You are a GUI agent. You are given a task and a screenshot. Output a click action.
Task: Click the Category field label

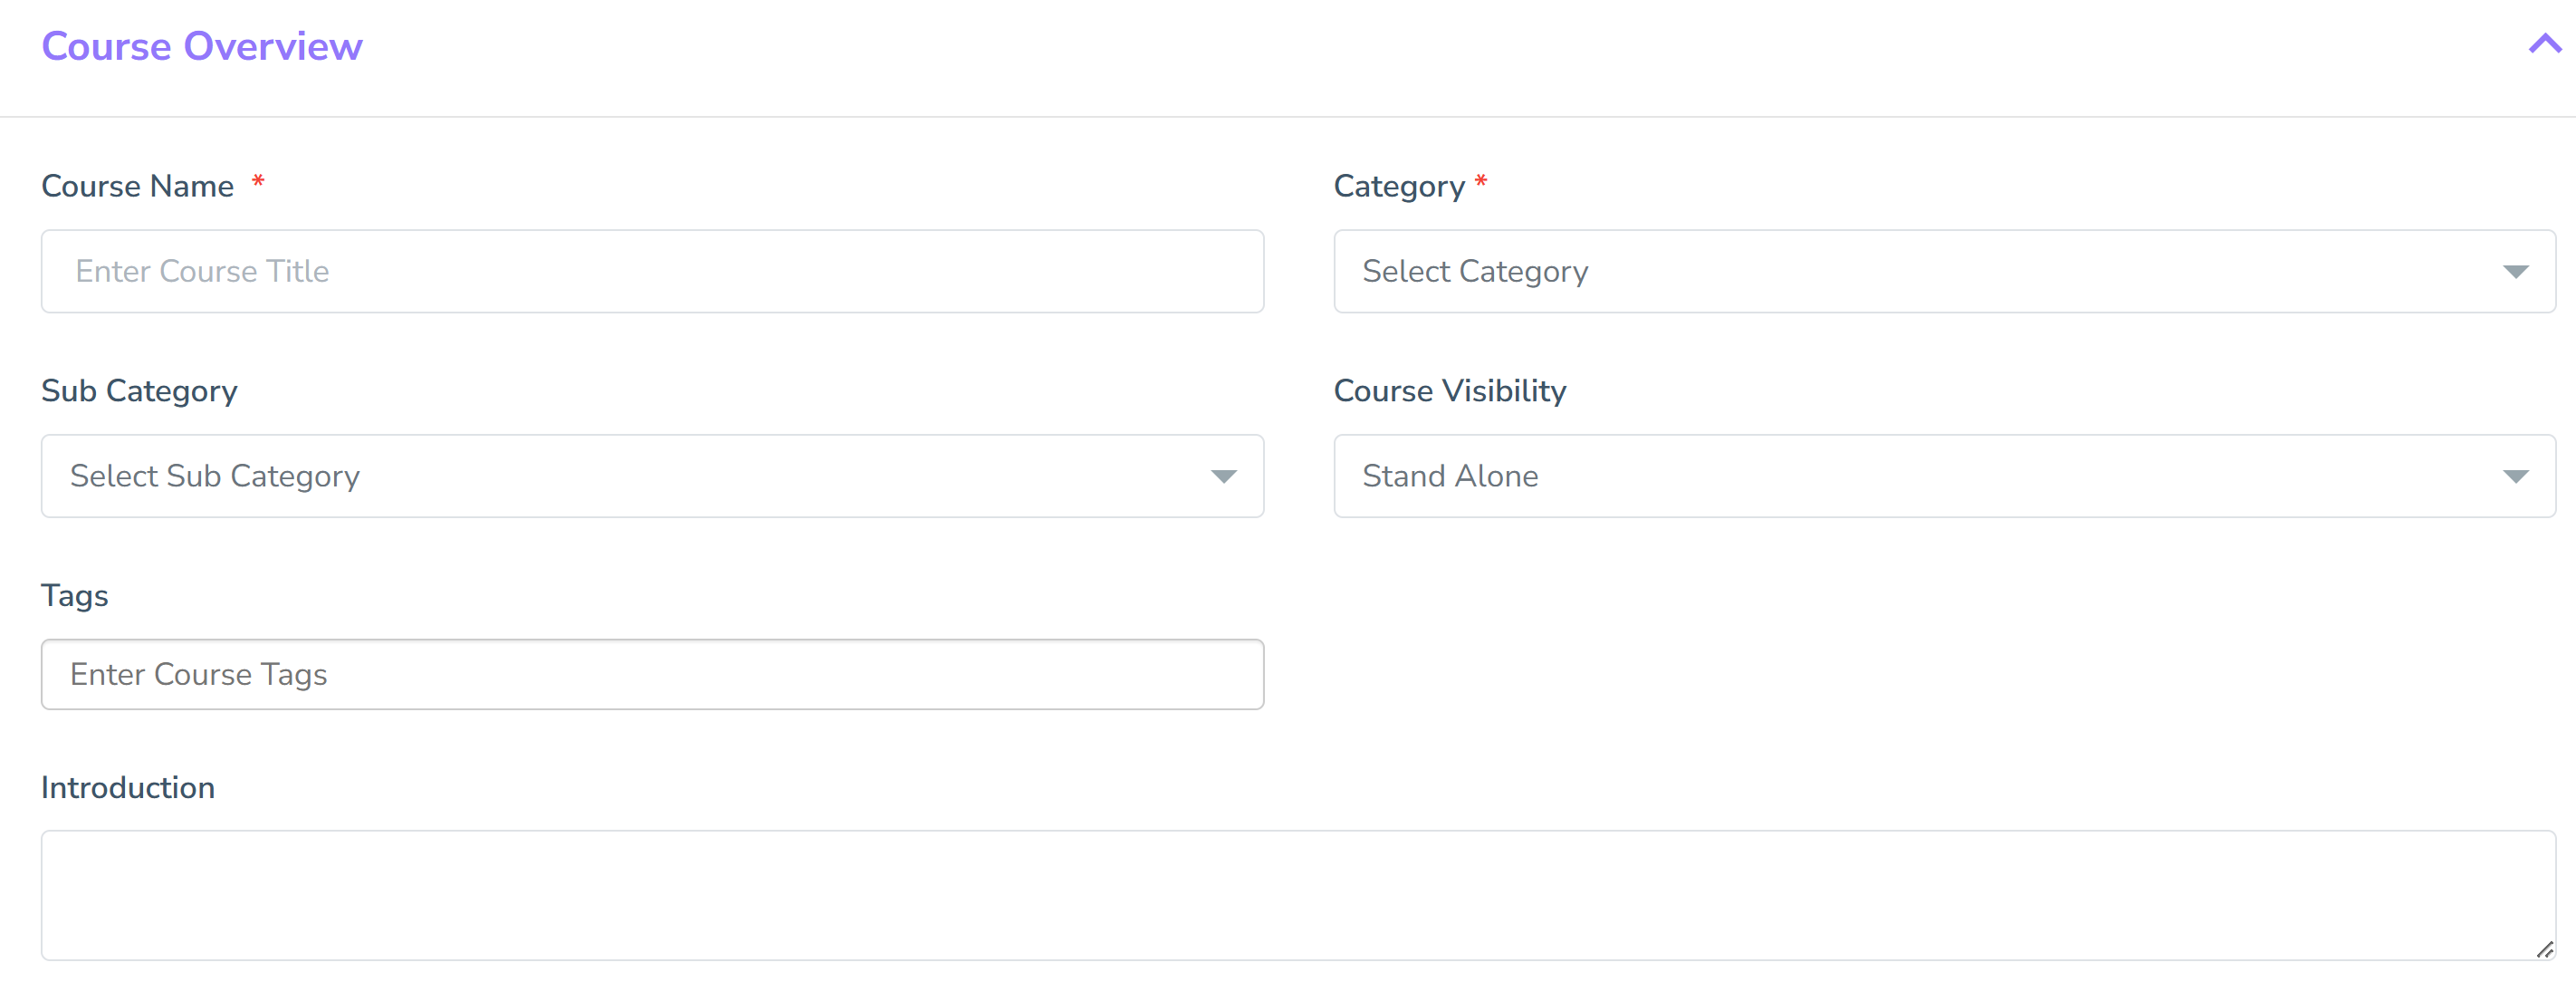1398,186
